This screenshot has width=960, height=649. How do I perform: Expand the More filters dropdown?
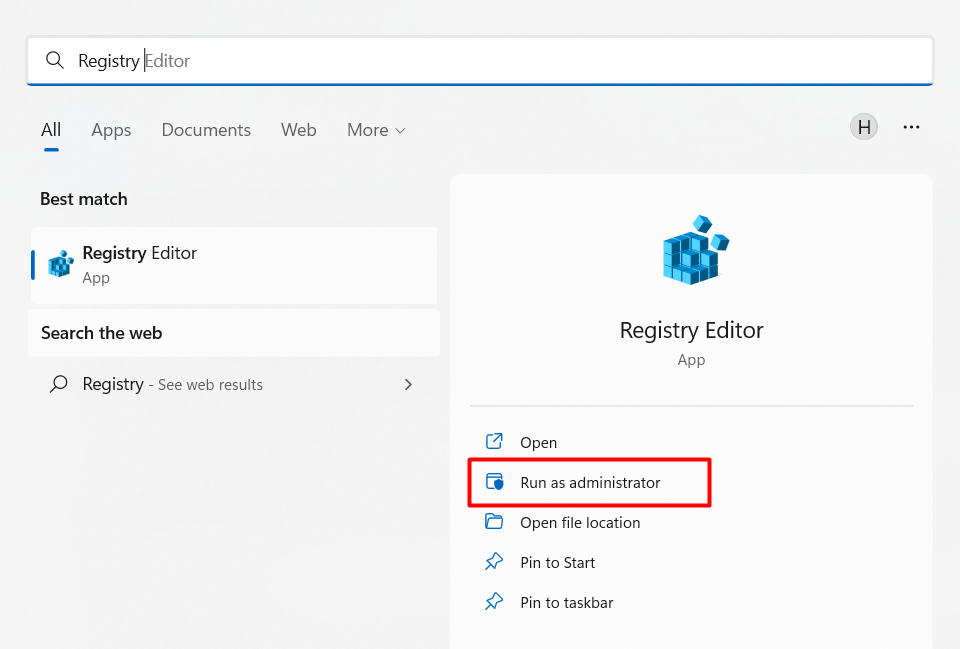click(x=376, y=130)
